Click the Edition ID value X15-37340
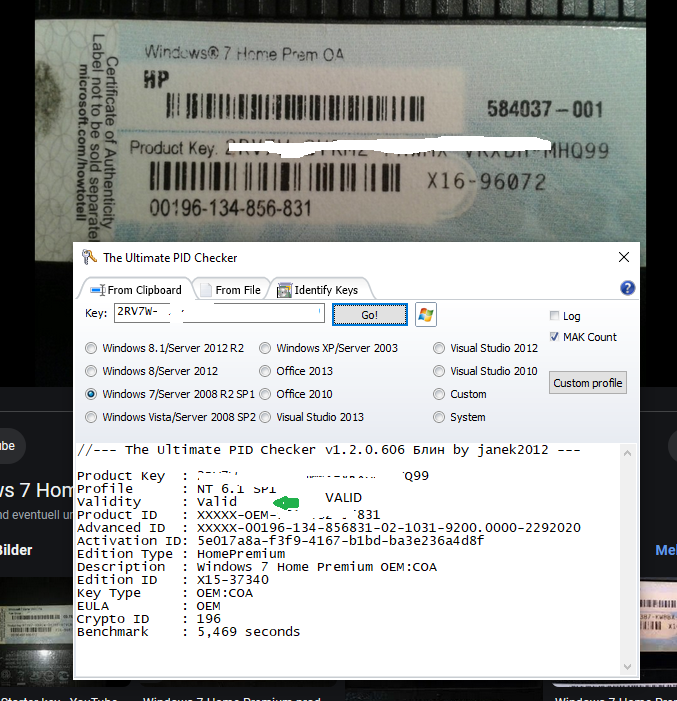Image resolution: width=677 pixels, height=701 pixels. 233,580
